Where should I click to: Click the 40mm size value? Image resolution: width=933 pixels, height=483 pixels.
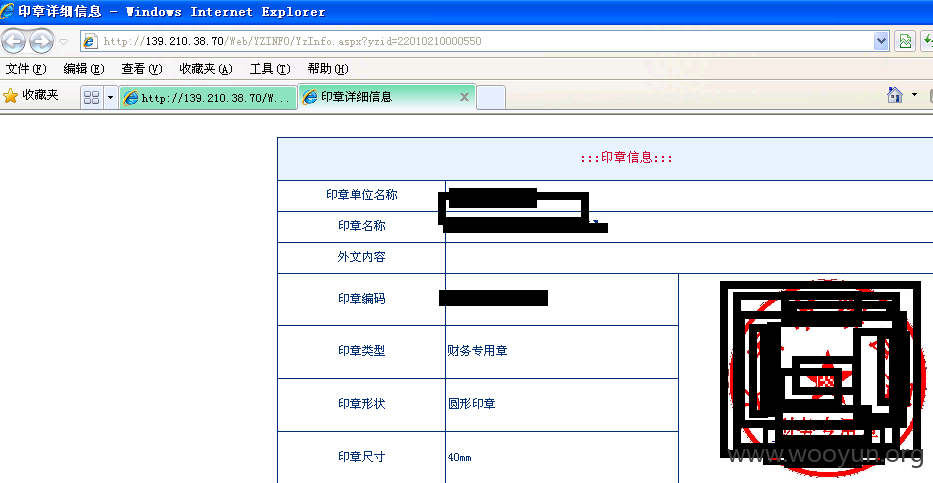click(459, 457)
